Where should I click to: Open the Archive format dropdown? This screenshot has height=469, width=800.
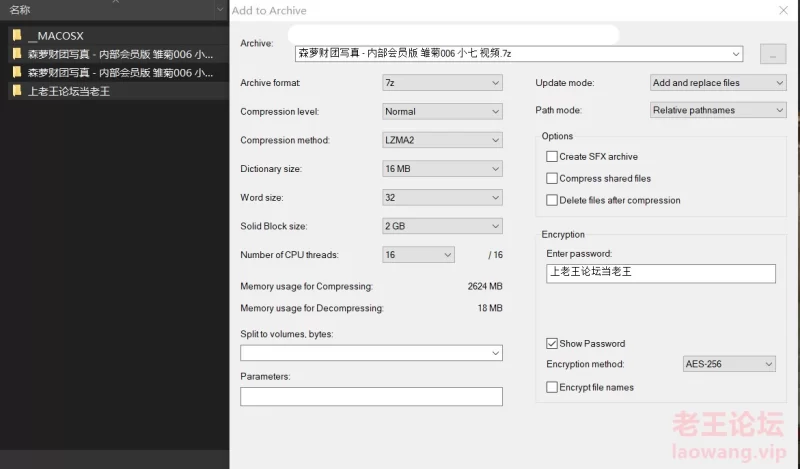[442, 83]
